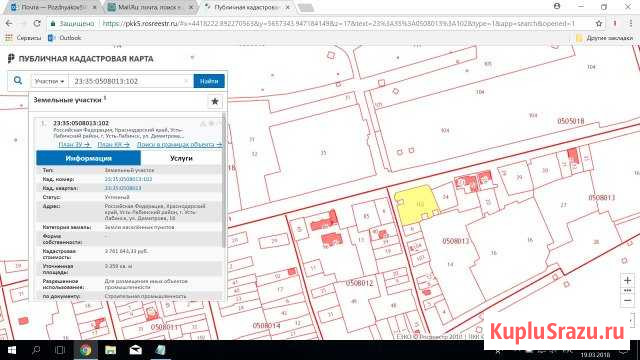Viewport: 640px width, 360px height.
Task: Open Task View on taskbar
Action: click(x=60, y=350)
